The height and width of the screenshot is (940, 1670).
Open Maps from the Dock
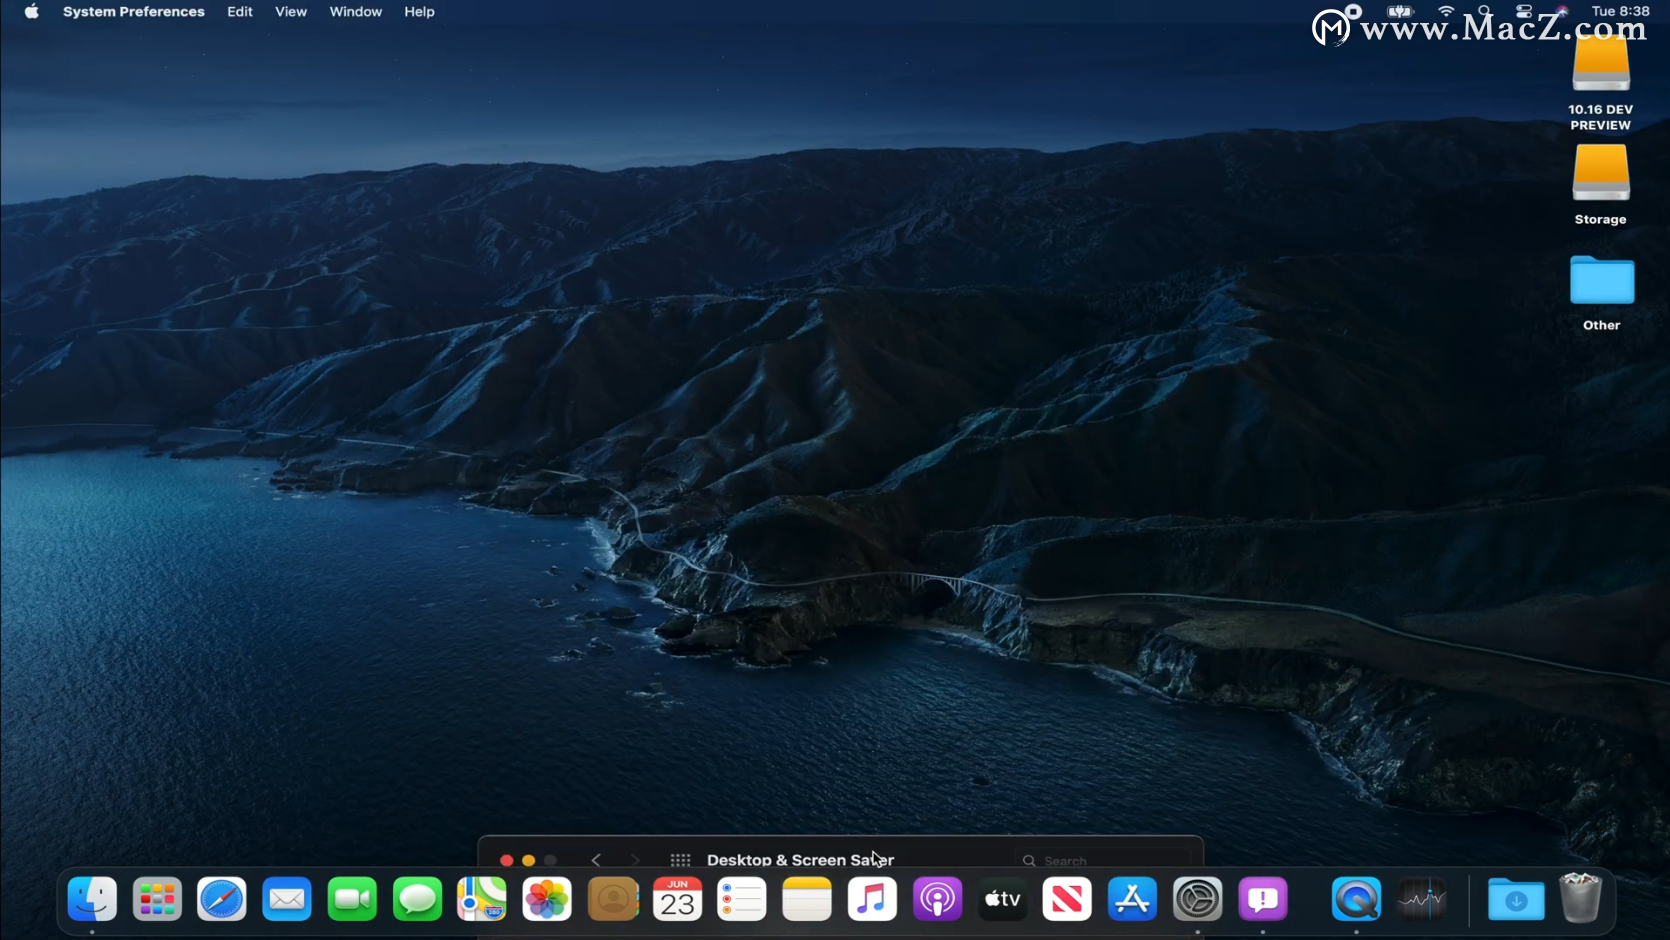(482, 899)
